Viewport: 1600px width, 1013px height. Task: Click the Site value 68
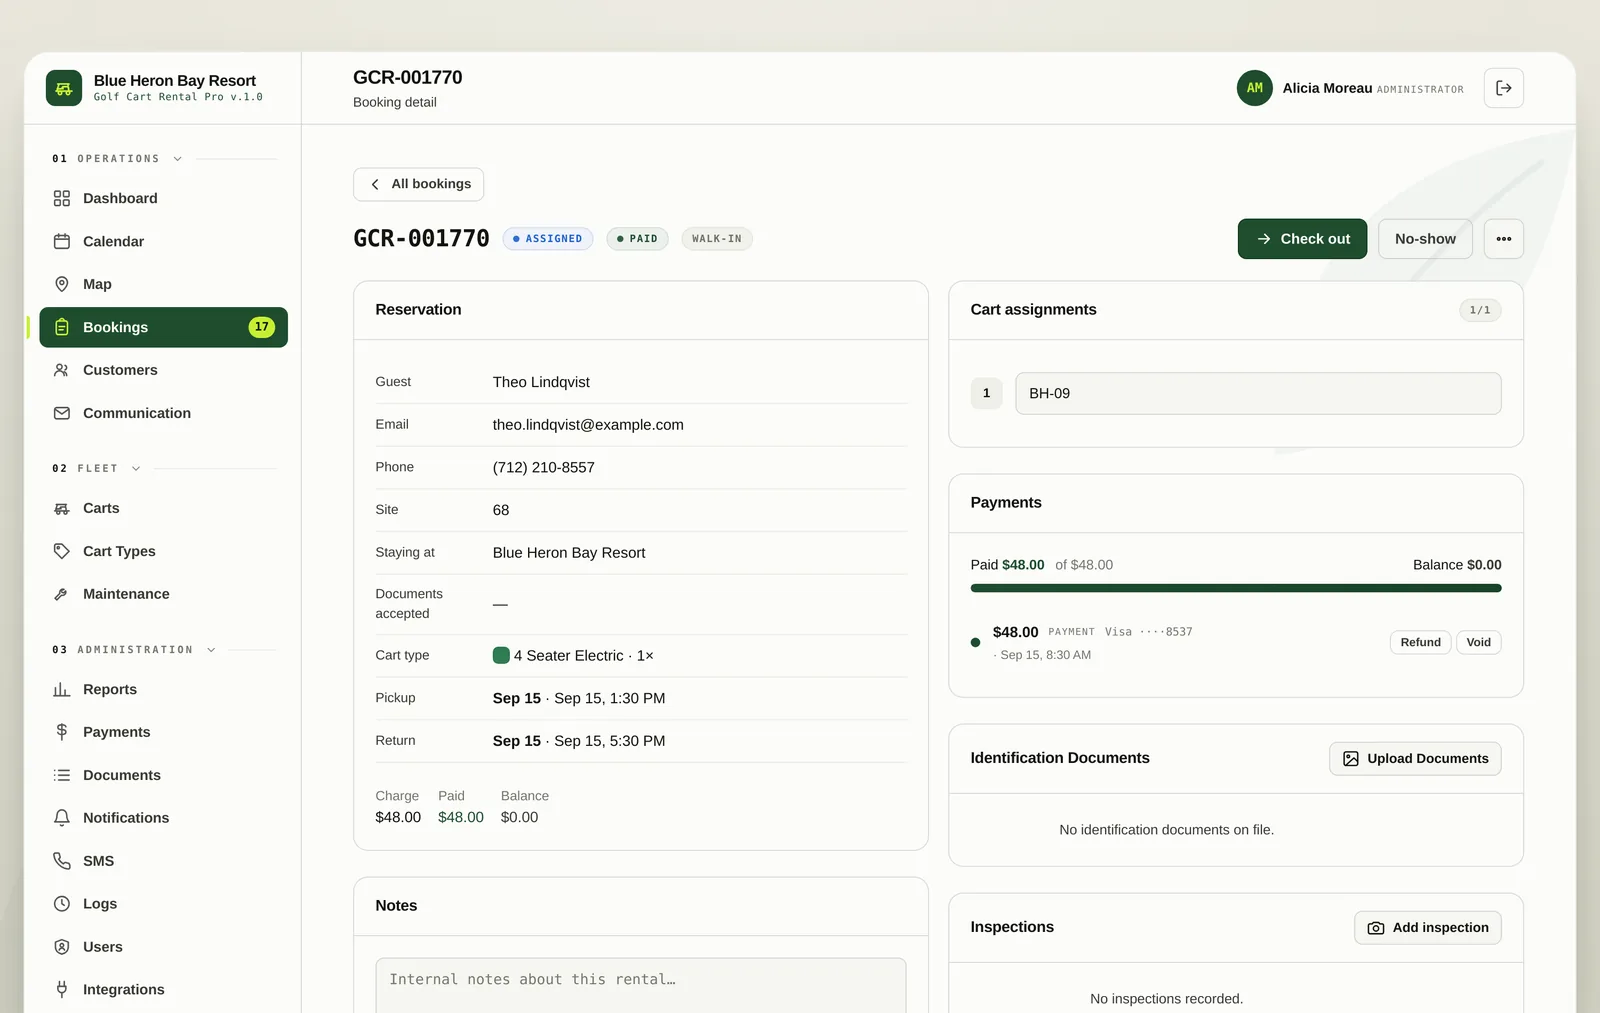[501, 510]
